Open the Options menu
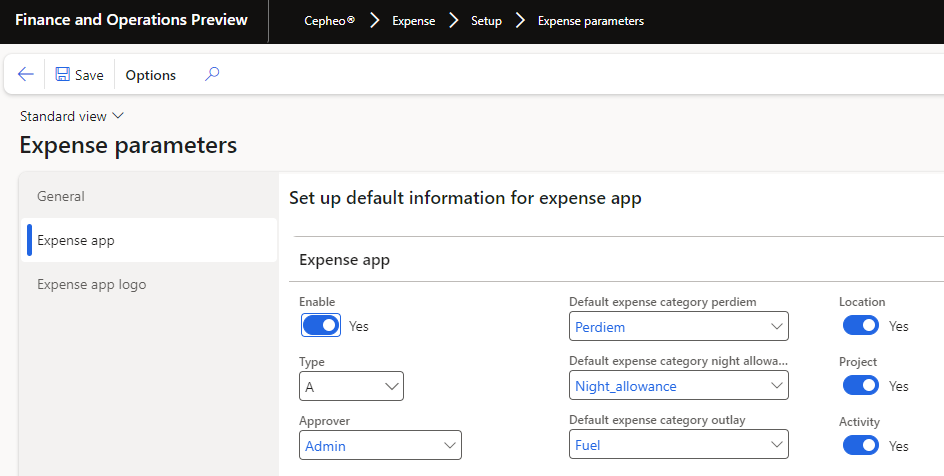944x476 pixels. click(150, 75)
